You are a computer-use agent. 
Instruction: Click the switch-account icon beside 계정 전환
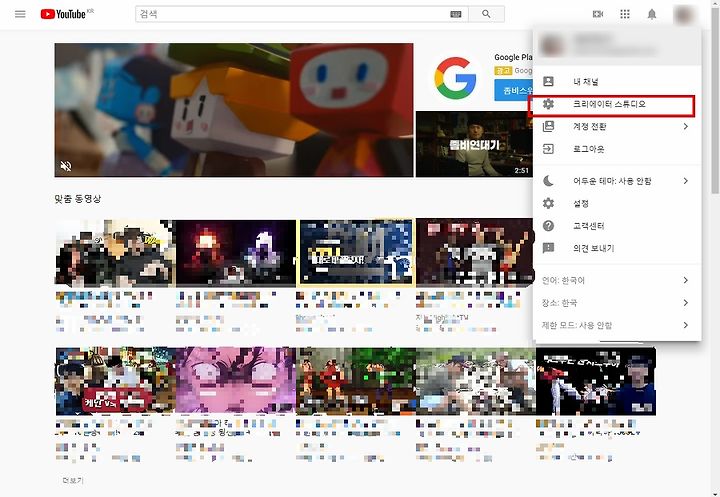coord(548,126)
